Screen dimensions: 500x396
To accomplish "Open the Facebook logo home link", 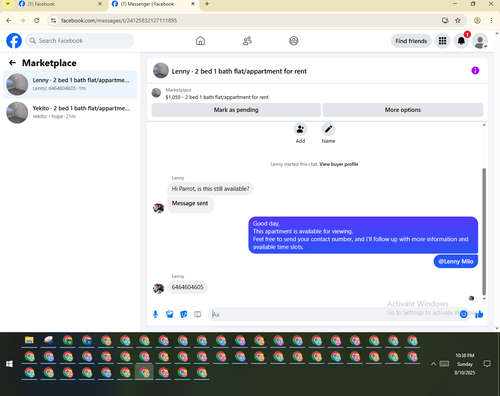I will [14, 41].
